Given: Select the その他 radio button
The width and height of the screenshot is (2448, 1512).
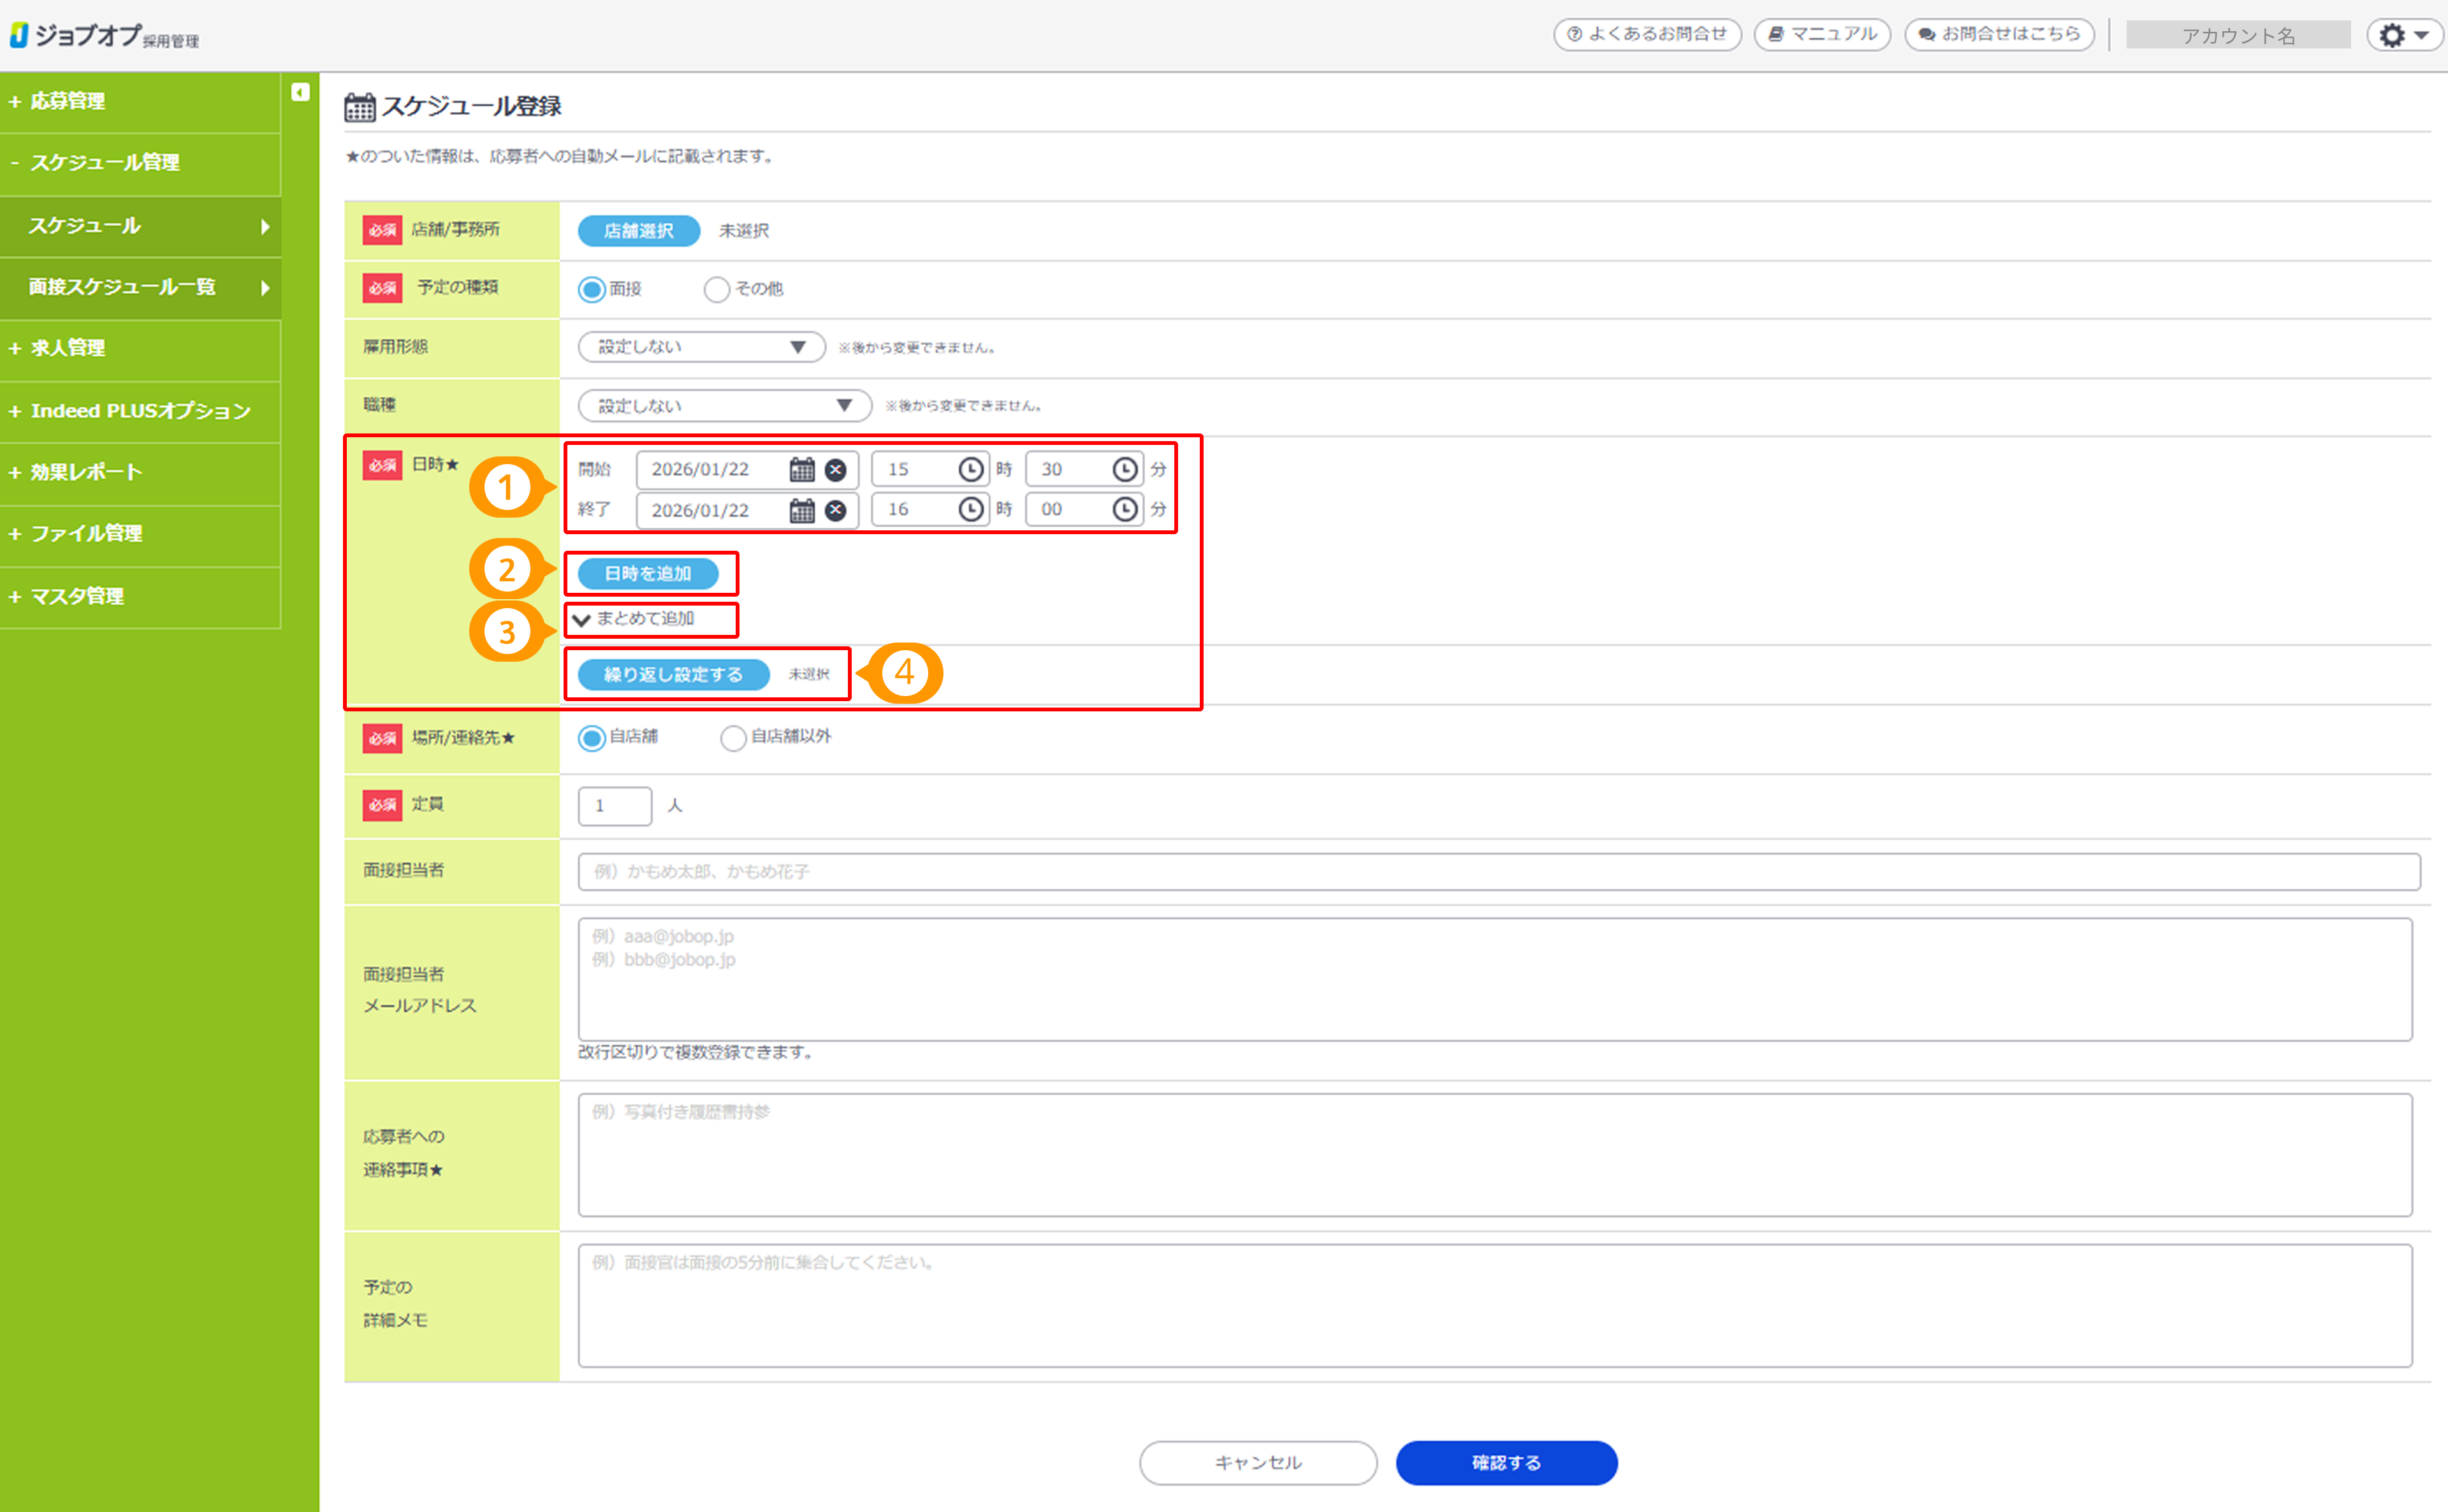Looking at the screenshot, I should click(717, 289).
